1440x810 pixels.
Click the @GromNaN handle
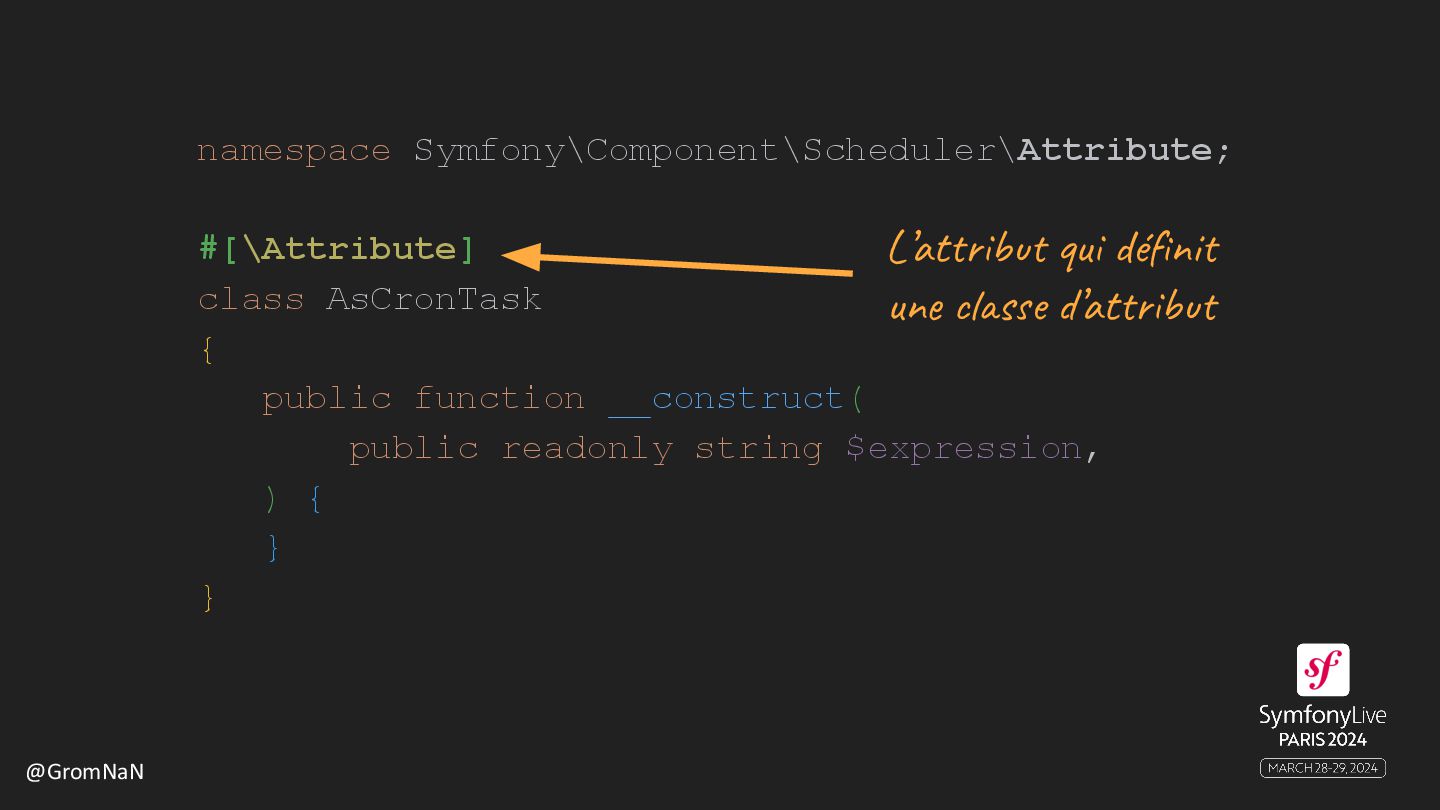[85, 772]
